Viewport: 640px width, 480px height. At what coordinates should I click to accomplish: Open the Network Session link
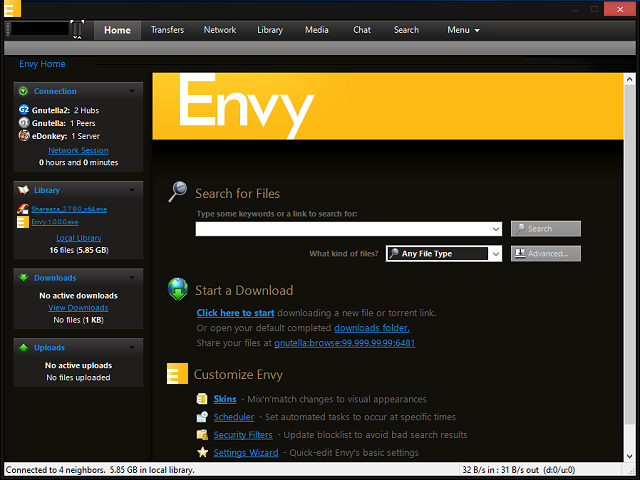pos(78,150)
